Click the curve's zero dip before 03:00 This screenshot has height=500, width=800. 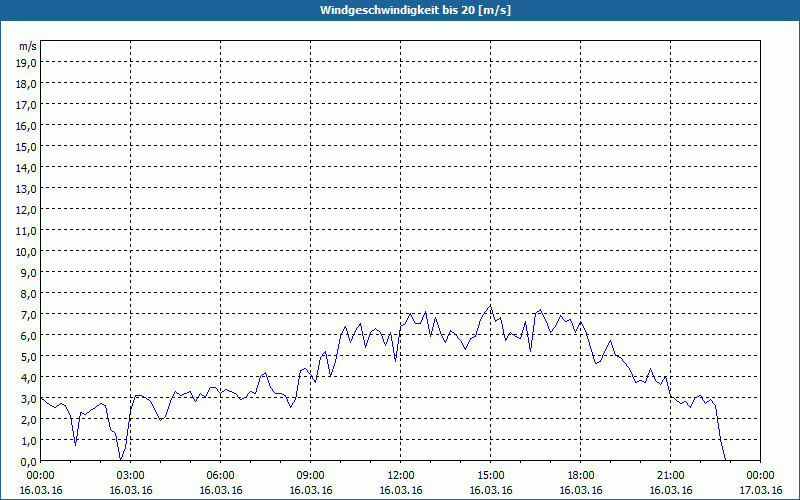tap(121, 460)
